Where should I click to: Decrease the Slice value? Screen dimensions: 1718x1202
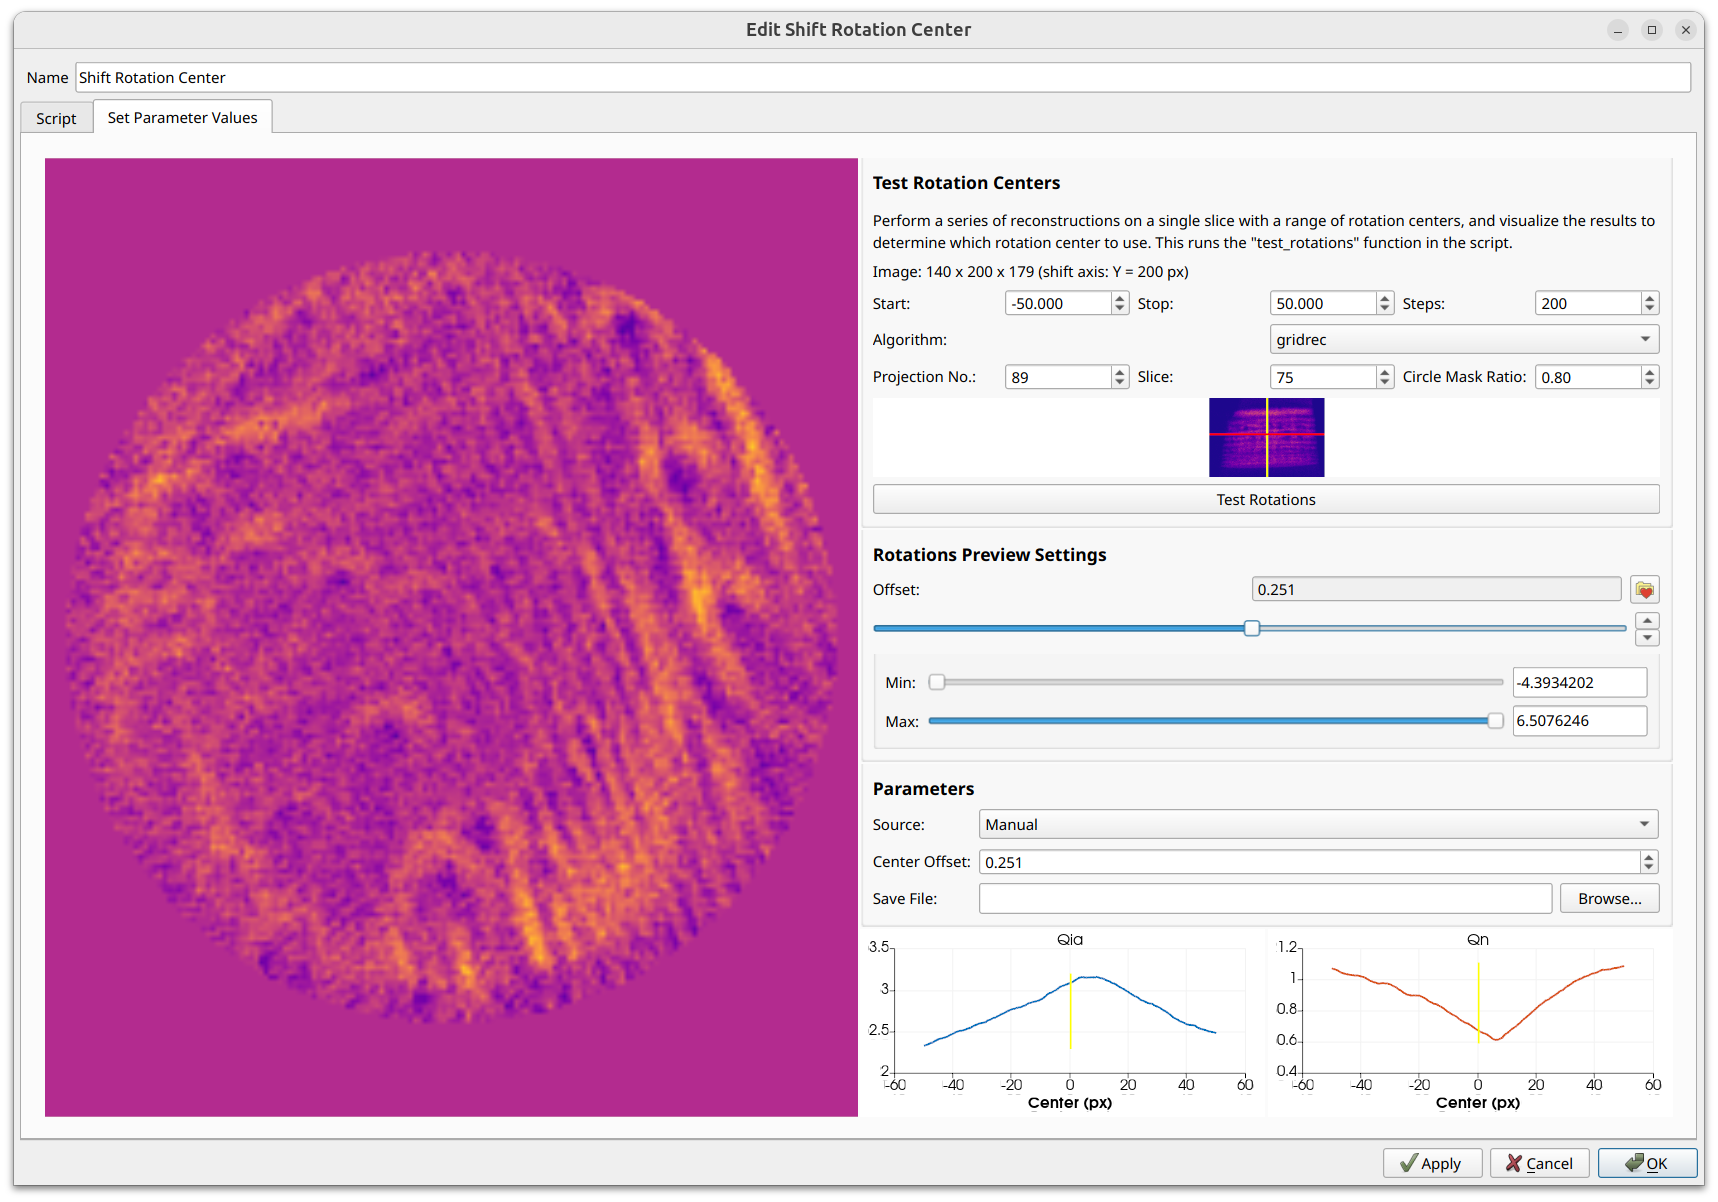click(x=1385, y=383)
